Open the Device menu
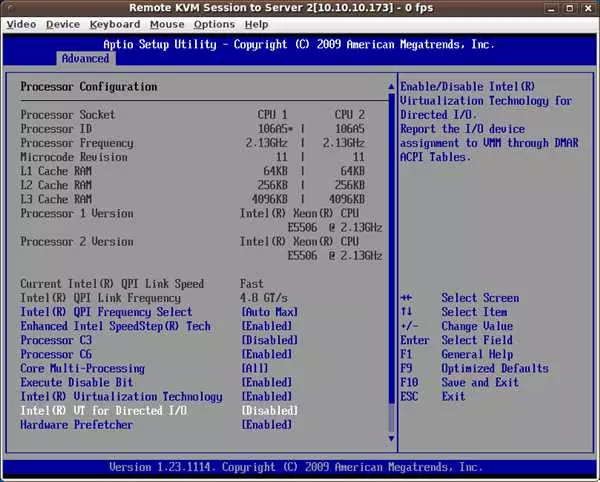The image size is (600, 482). (63, 24)
